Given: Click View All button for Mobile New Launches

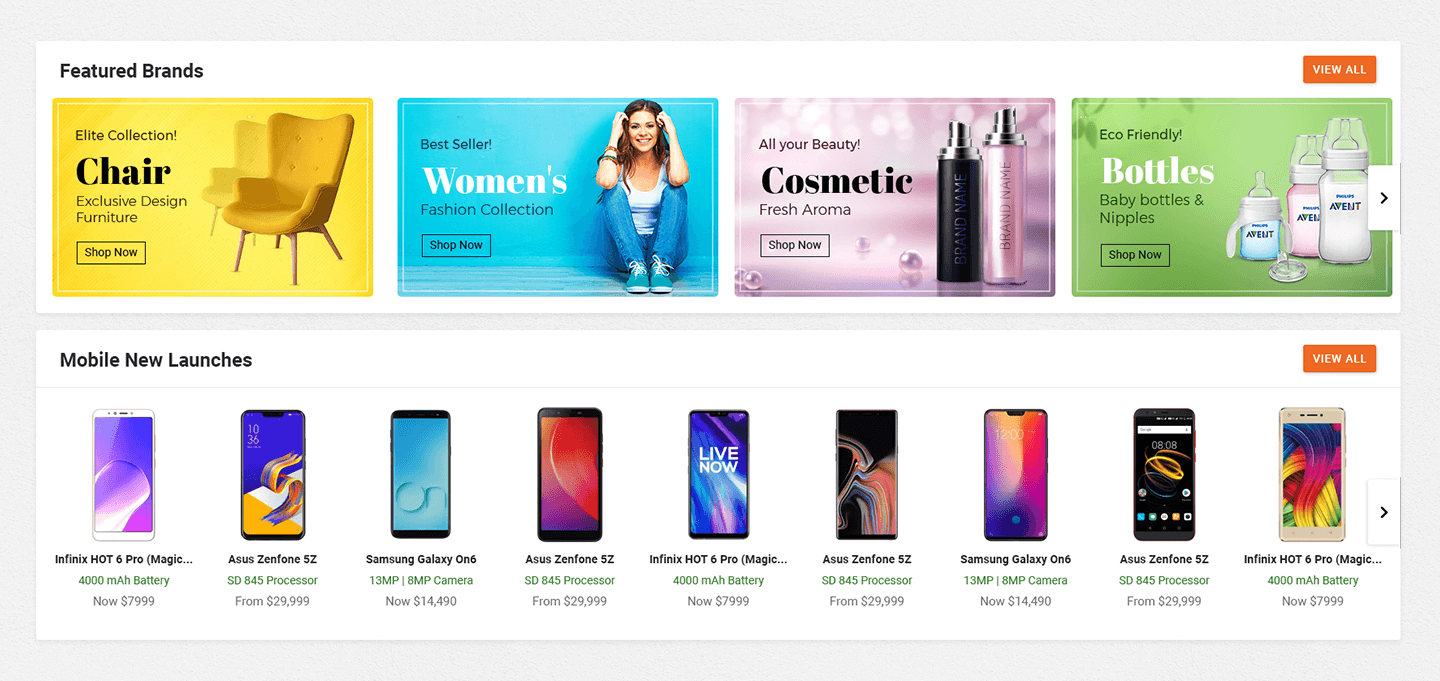Looking at the screenshot, I should tap(1339, 359).
